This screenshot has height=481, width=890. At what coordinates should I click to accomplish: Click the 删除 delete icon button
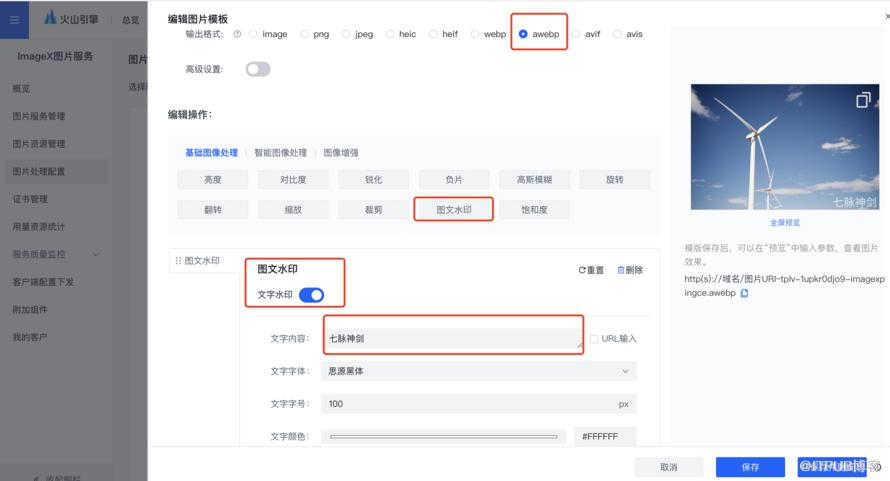(x=630, y=270)
